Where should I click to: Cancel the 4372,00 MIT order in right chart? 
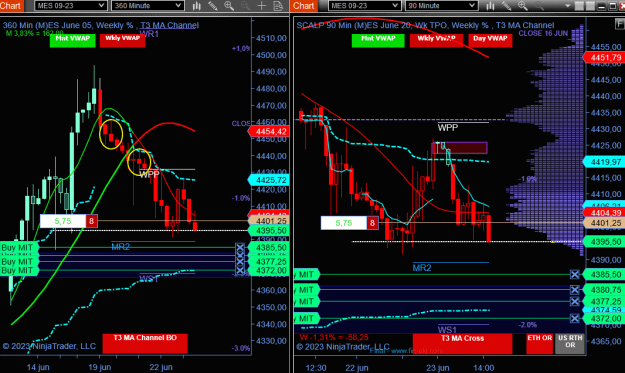pos(574,318)
